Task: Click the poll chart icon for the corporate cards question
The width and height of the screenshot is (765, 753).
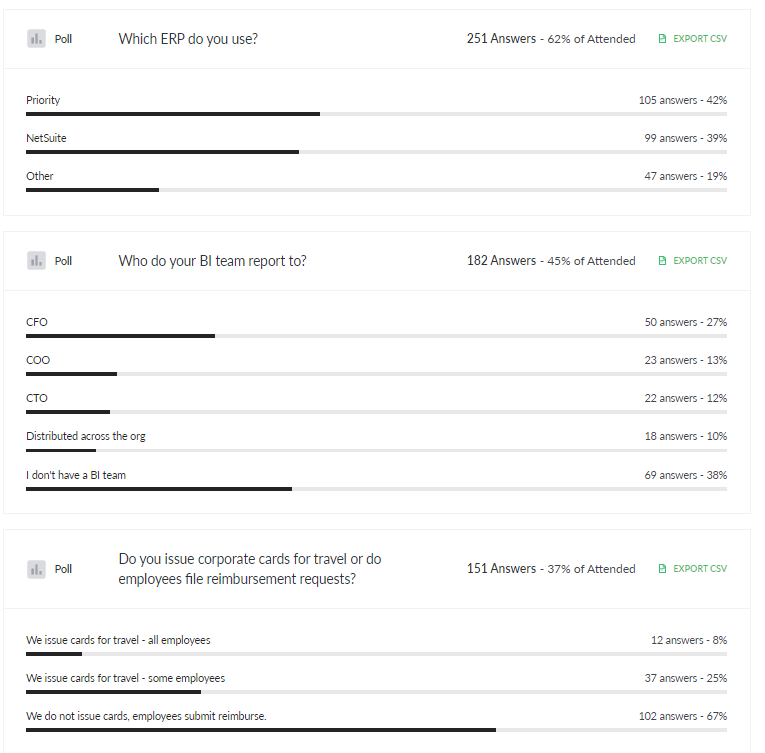Action: coord(36,569)
